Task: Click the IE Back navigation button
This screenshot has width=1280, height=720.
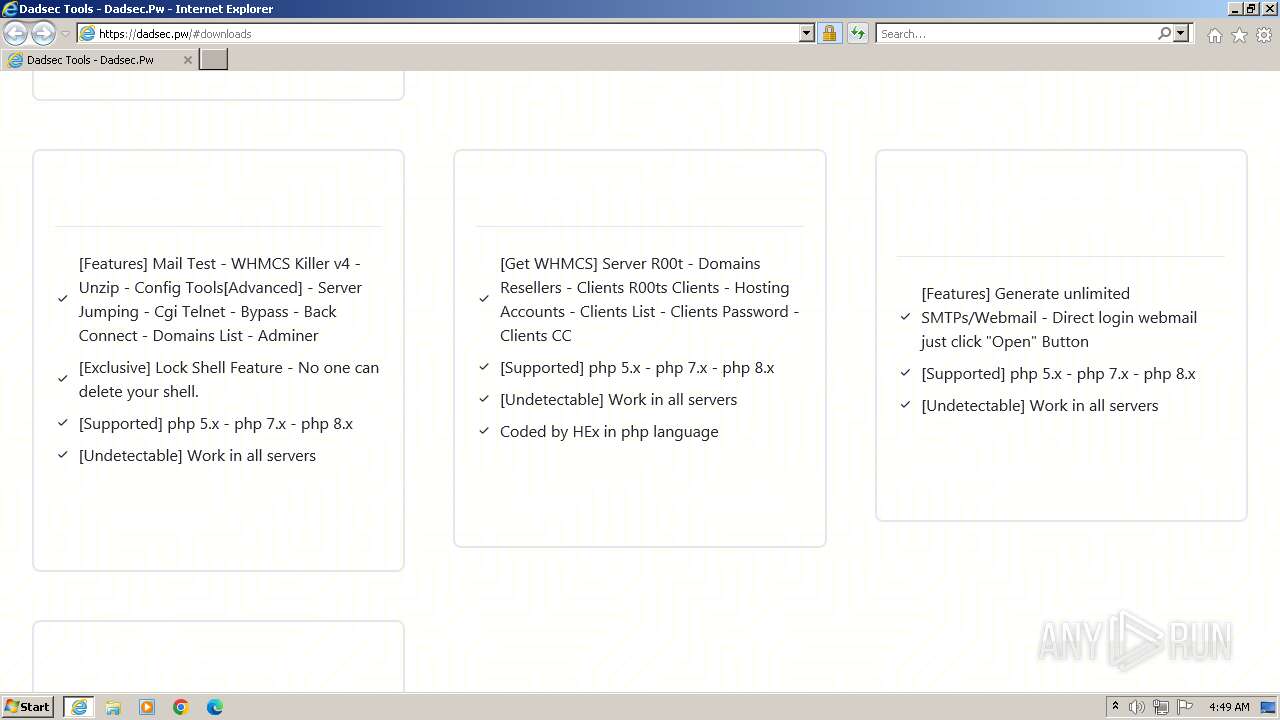Action: pyautogui.click(x=16, y=33)
